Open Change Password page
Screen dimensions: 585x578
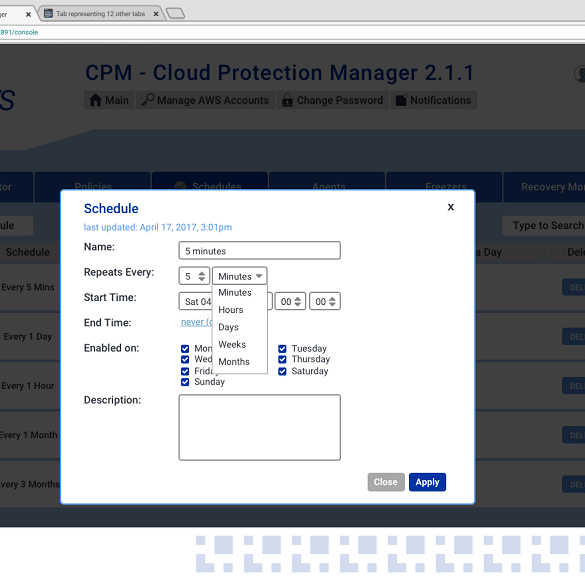[333, 100]
